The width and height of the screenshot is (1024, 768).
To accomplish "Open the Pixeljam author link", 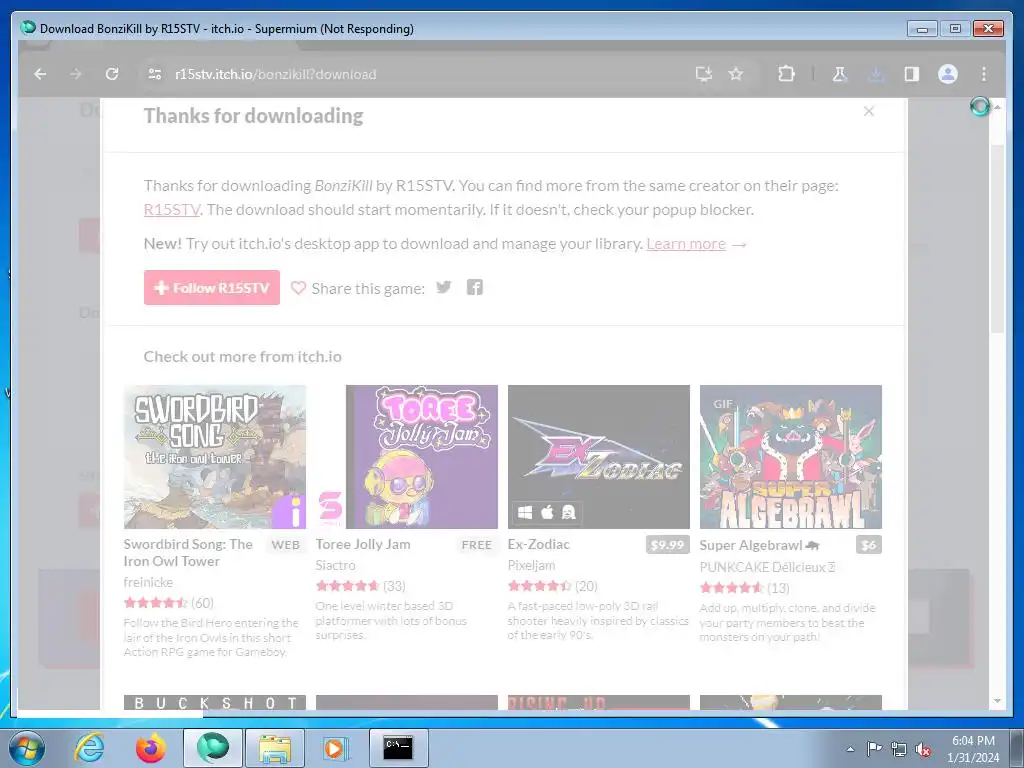I will [x=532, y=565].
